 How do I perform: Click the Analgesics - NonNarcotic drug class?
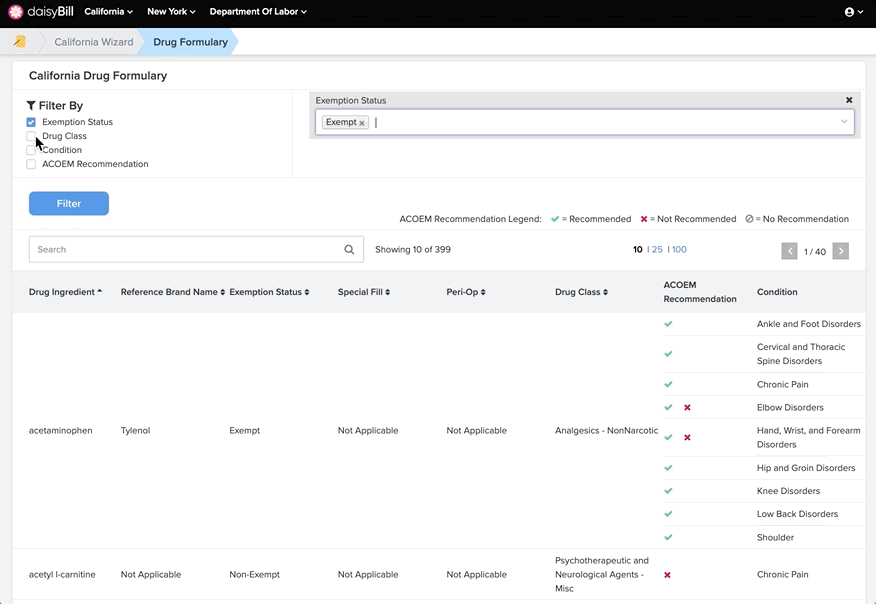pos(606,430)
